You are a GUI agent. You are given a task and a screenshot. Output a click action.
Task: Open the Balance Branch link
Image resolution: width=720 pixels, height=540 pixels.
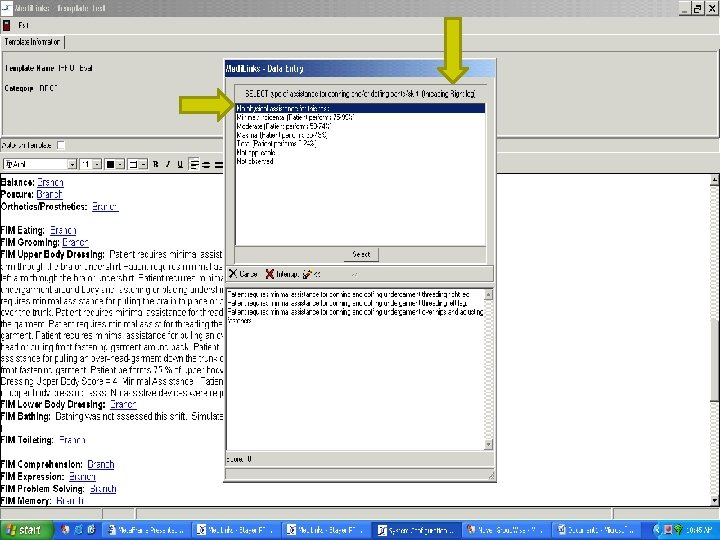pos(50,182)
